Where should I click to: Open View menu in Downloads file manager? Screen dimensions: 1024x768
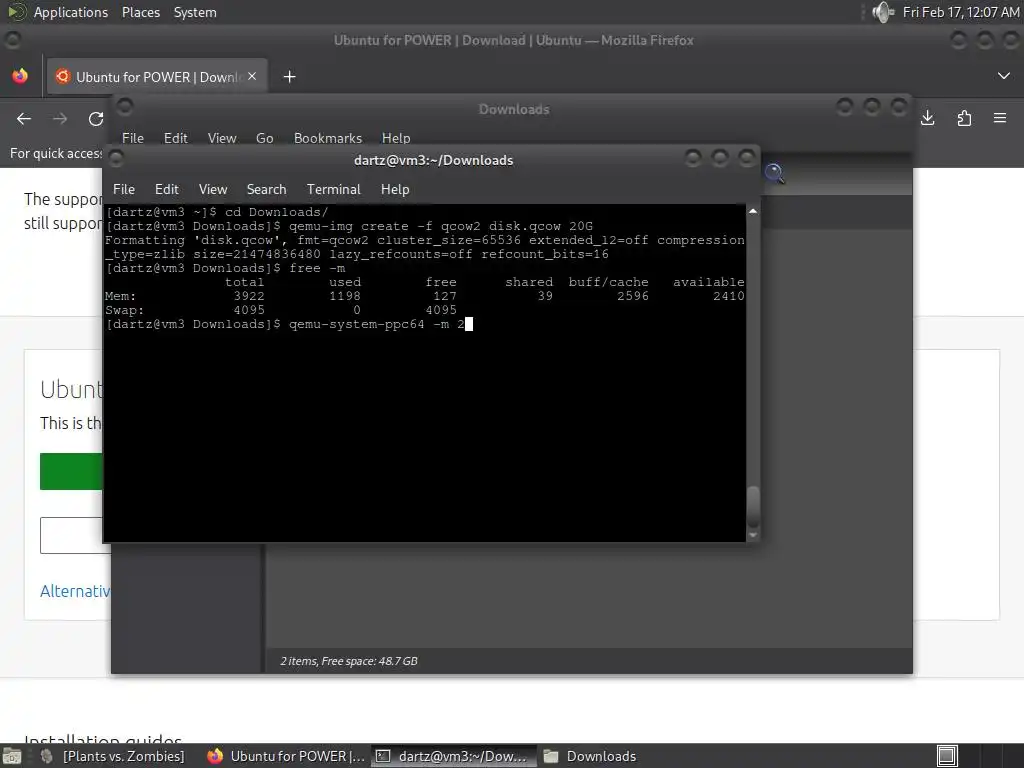(222, 138)
